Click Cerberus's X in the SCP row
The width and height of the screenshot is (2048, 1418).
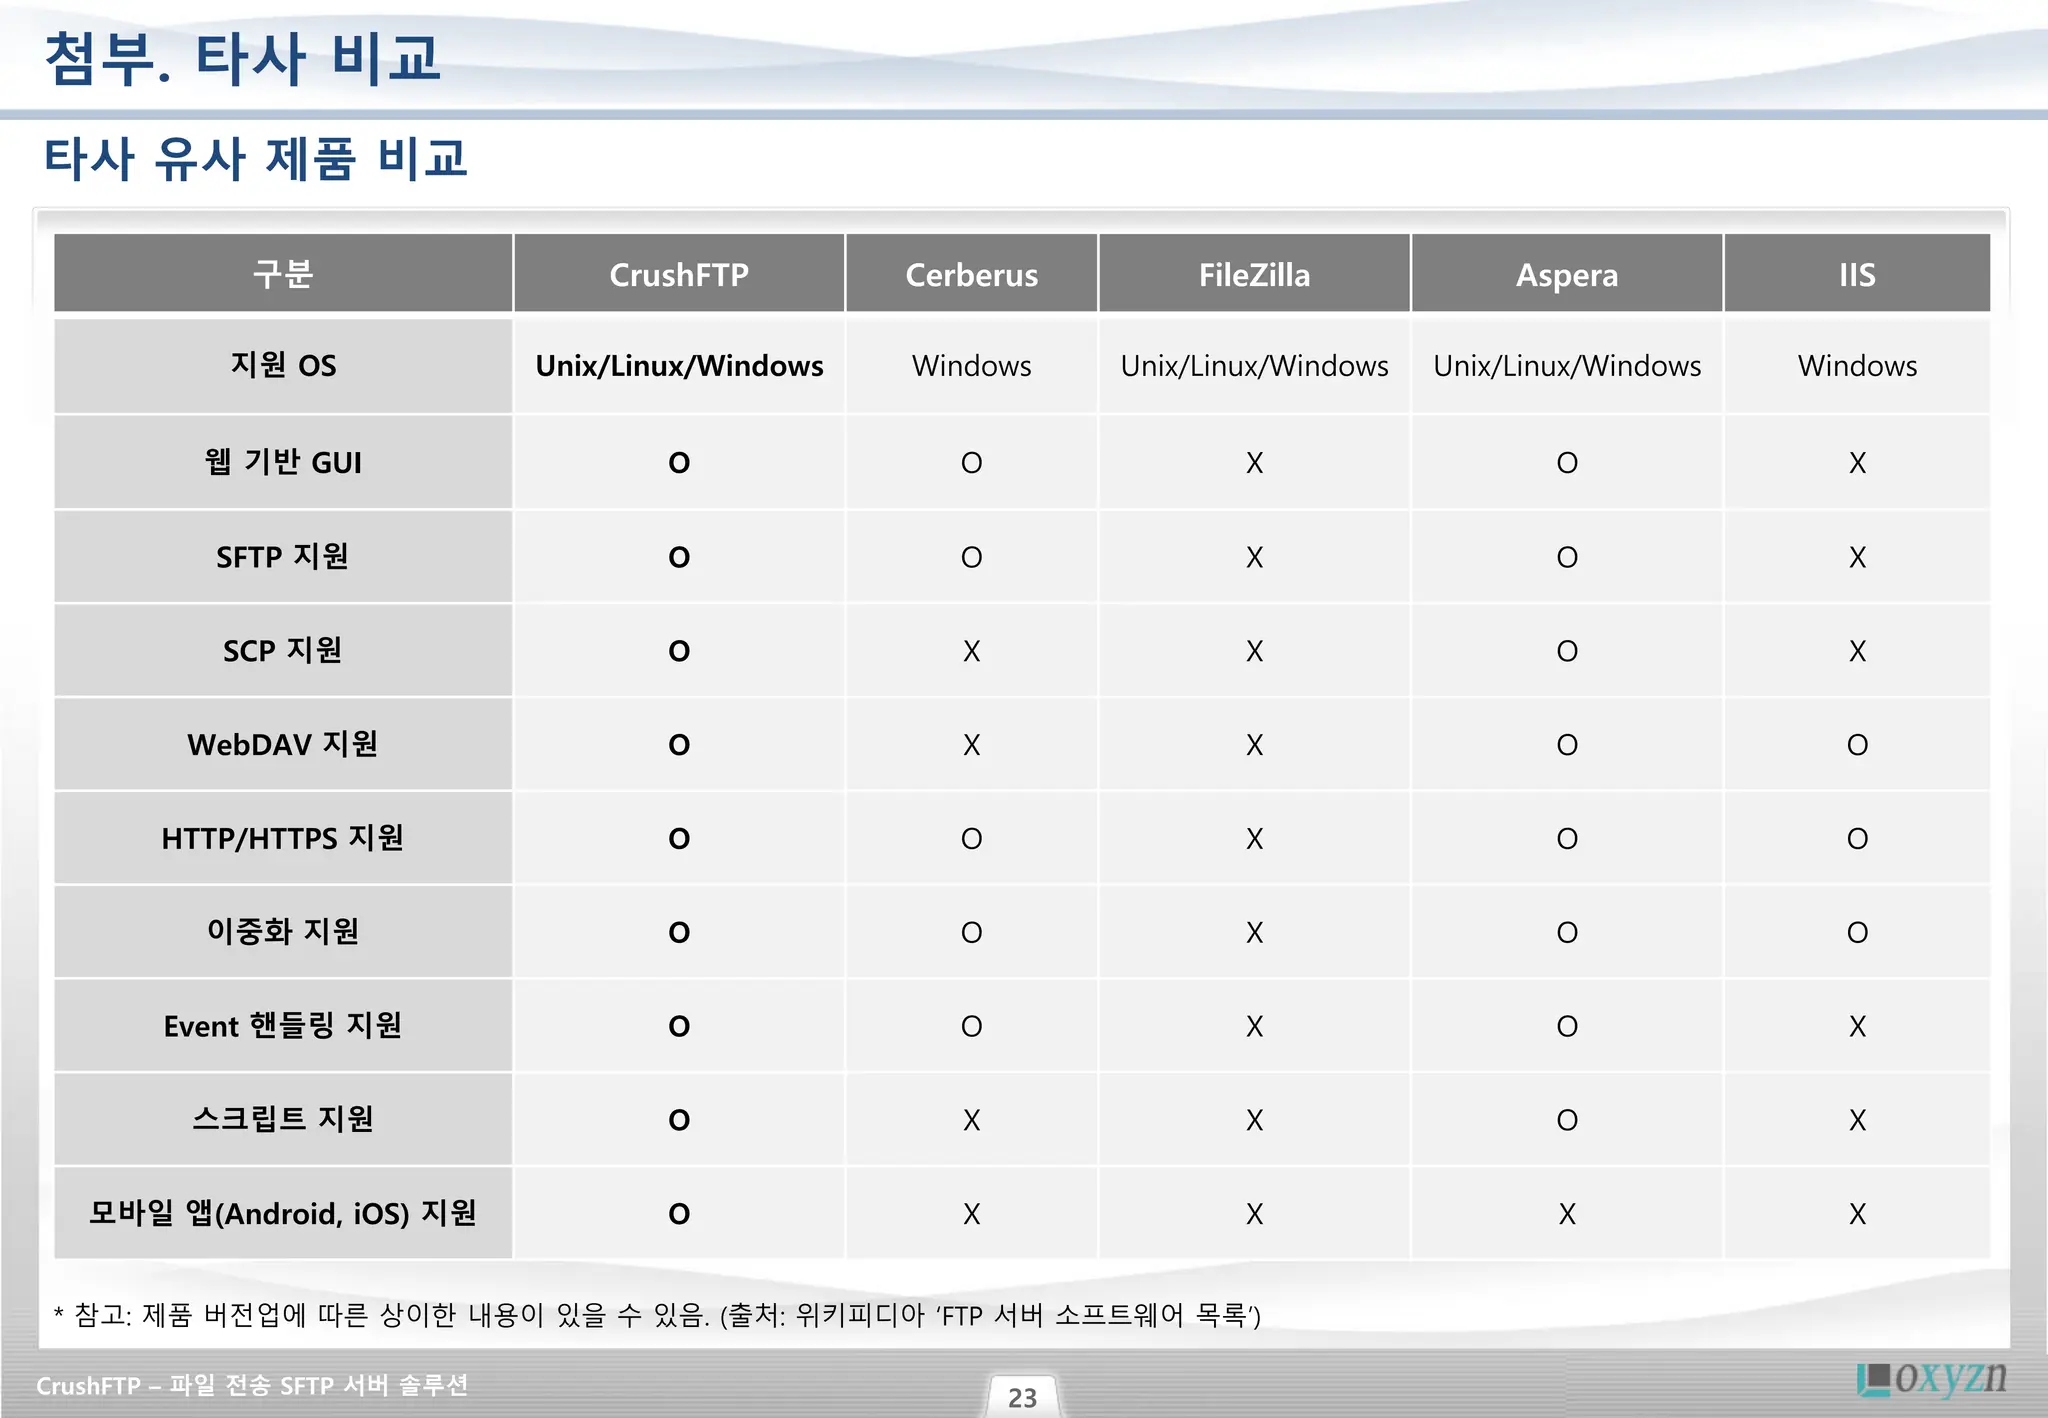point(971,651)
